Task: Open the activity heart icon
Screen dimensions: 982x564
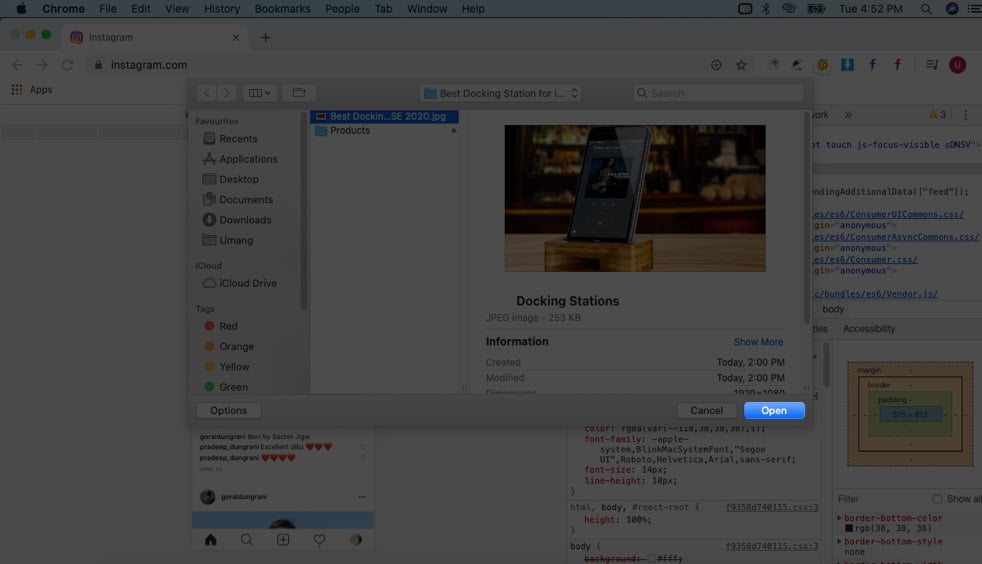Action: coord(319,540)
